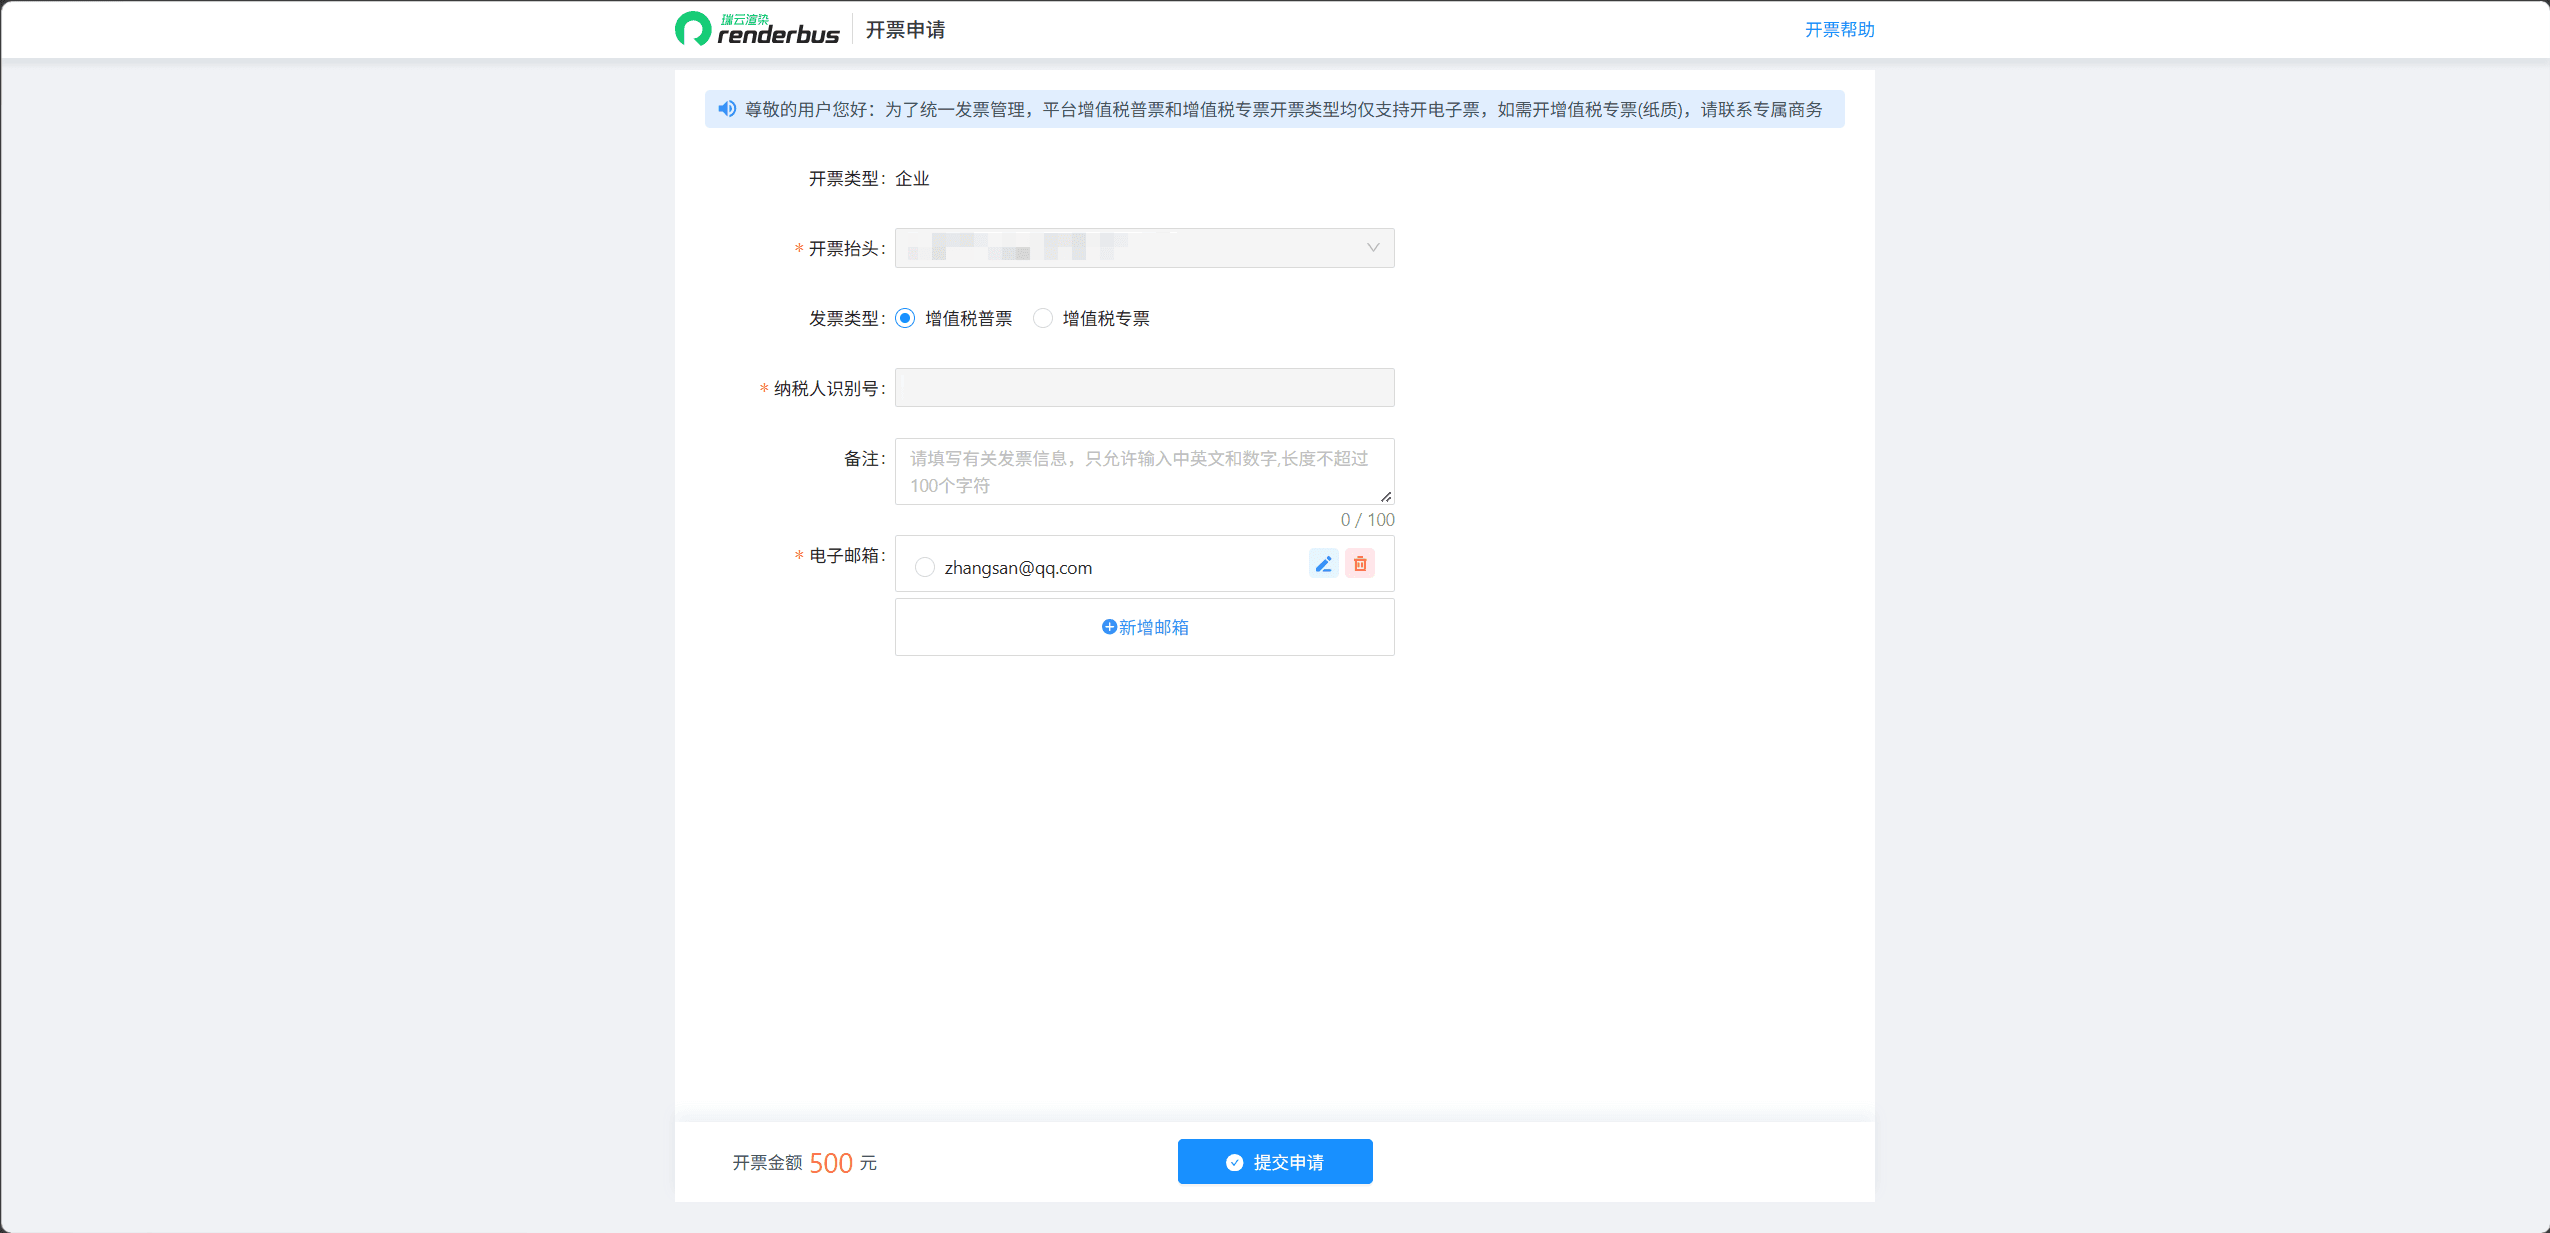Open the 开票抬头 dropdown
2550x1233 pixels.
pos(1145,248)
